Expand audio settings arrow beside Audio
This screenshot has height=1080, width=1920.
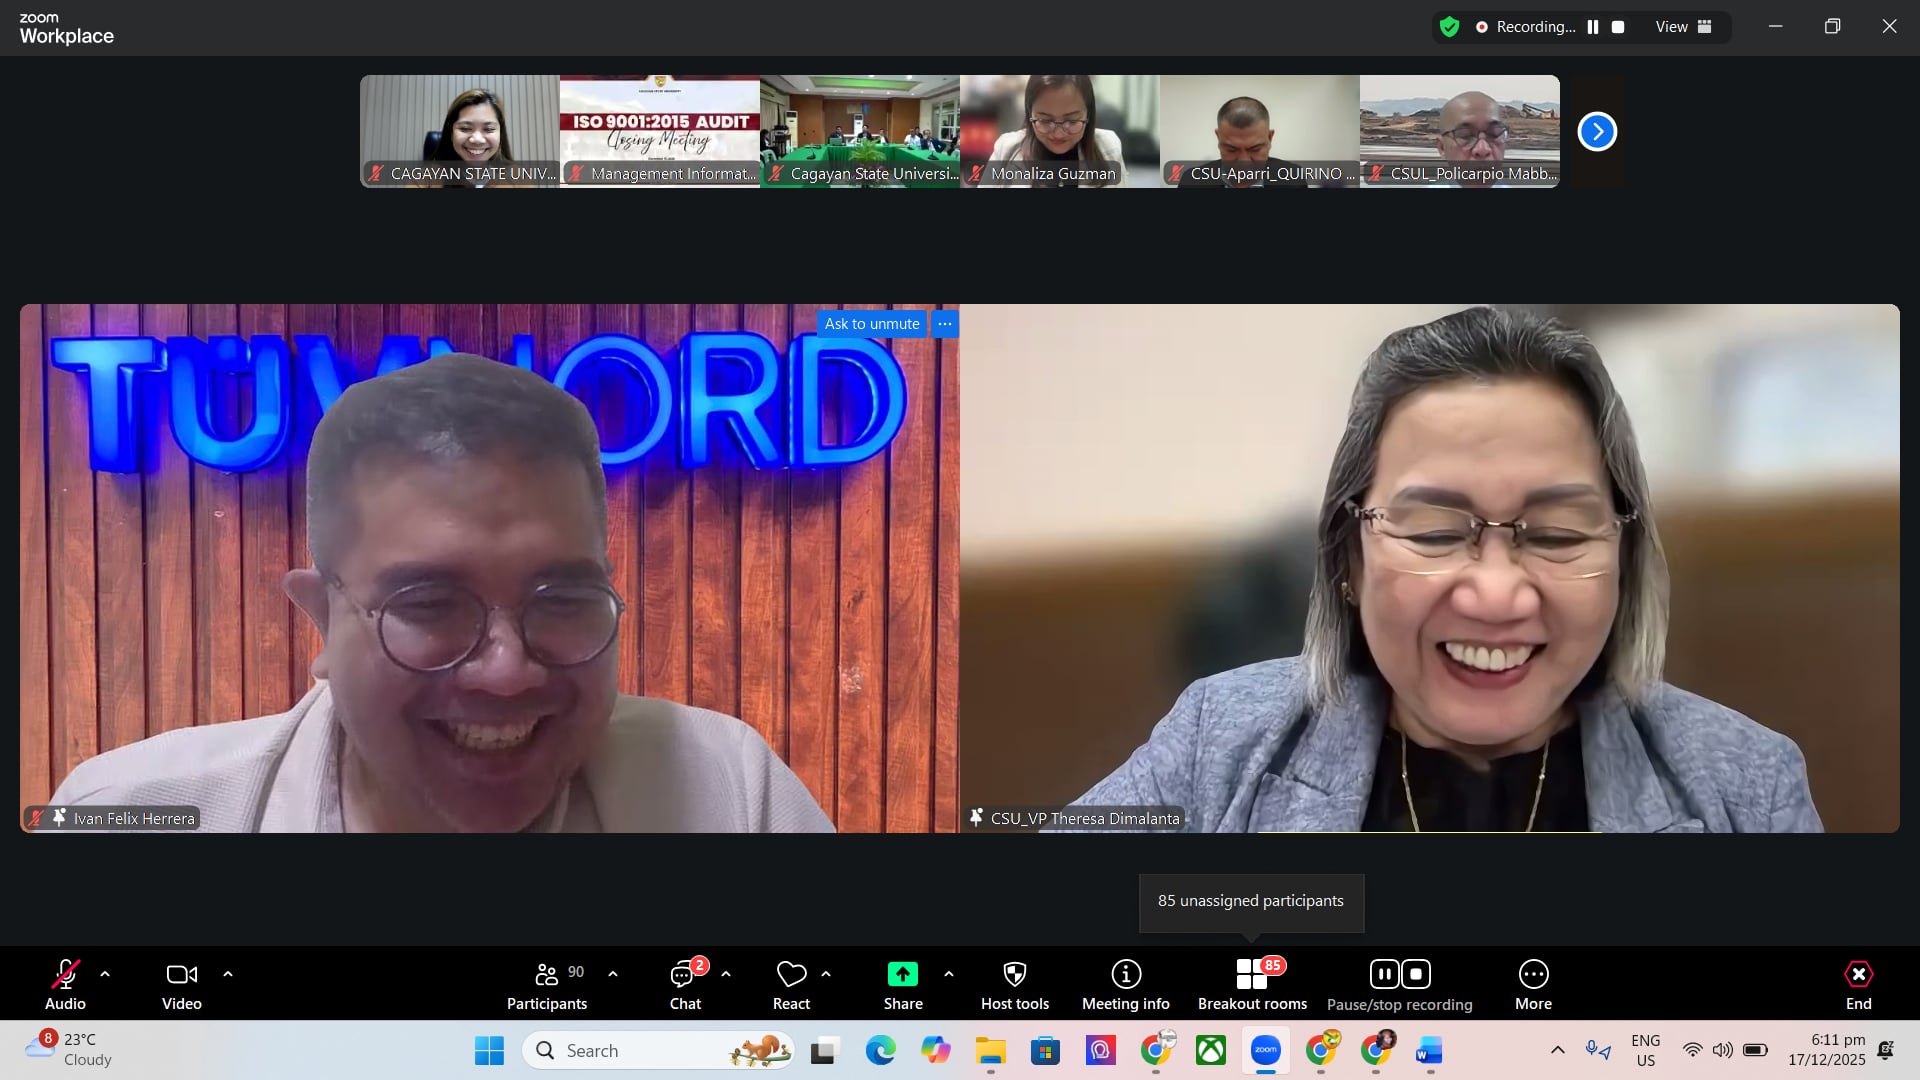point(105,974)
